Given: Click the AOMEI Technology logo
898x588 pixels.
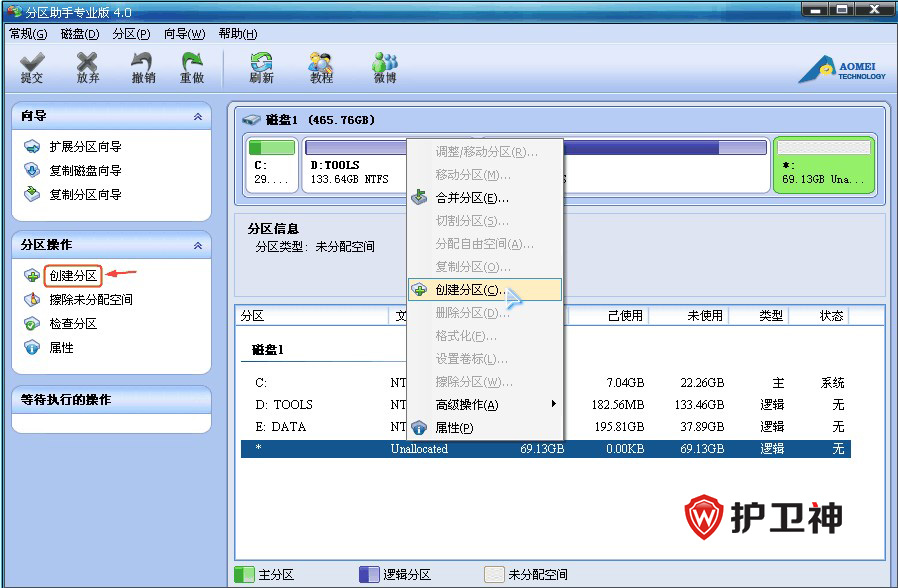Looking at the screenshot, I should click(x=842, y=70).
